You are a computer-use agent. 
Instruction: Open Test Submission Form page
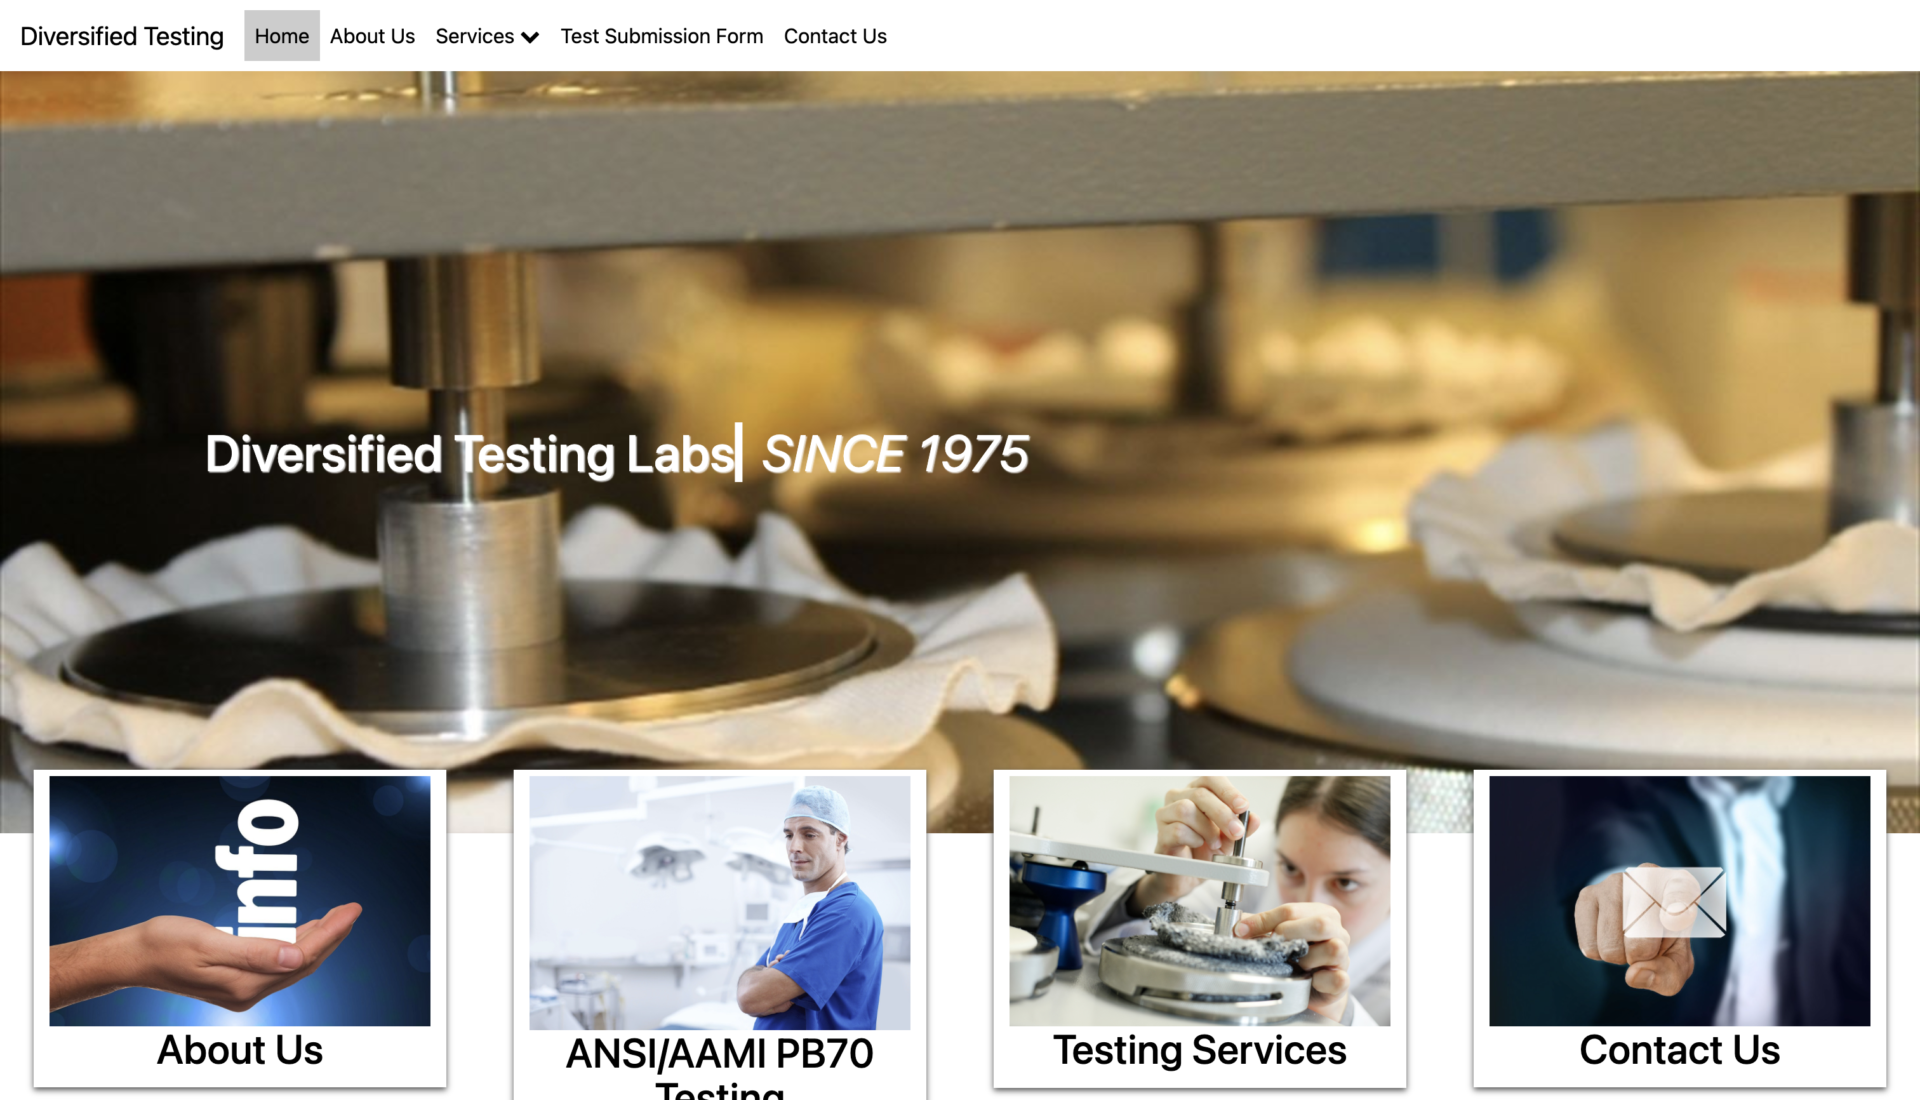click(661, 36)
